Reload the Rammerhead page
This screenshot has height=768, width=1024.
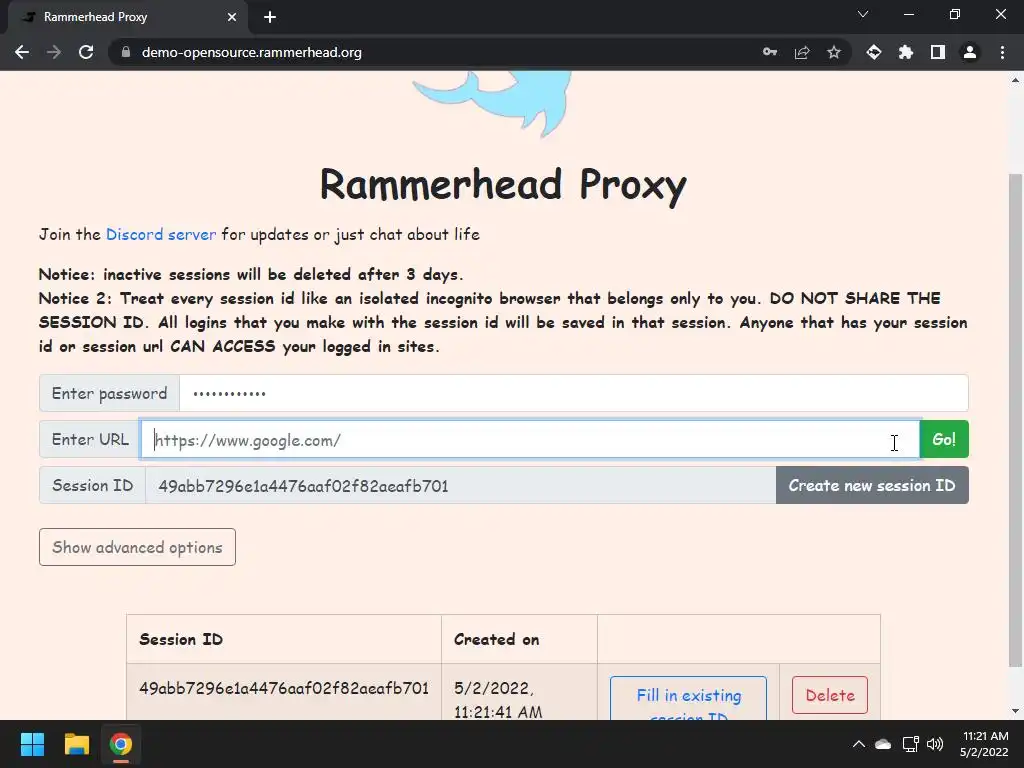[86, 52]
